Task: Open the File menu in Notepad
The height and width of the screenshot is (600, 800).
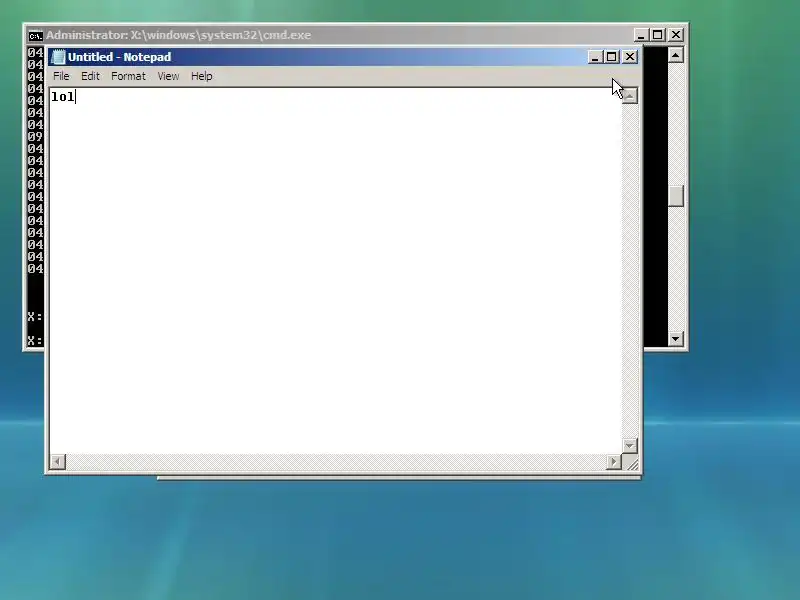Action: [61, 77]
